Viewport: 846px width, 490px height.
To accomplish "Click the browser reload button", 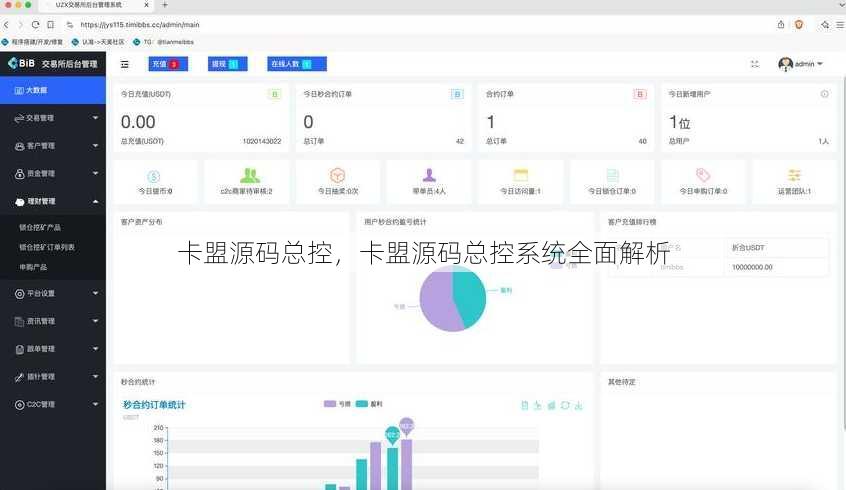I will (35, 25).
